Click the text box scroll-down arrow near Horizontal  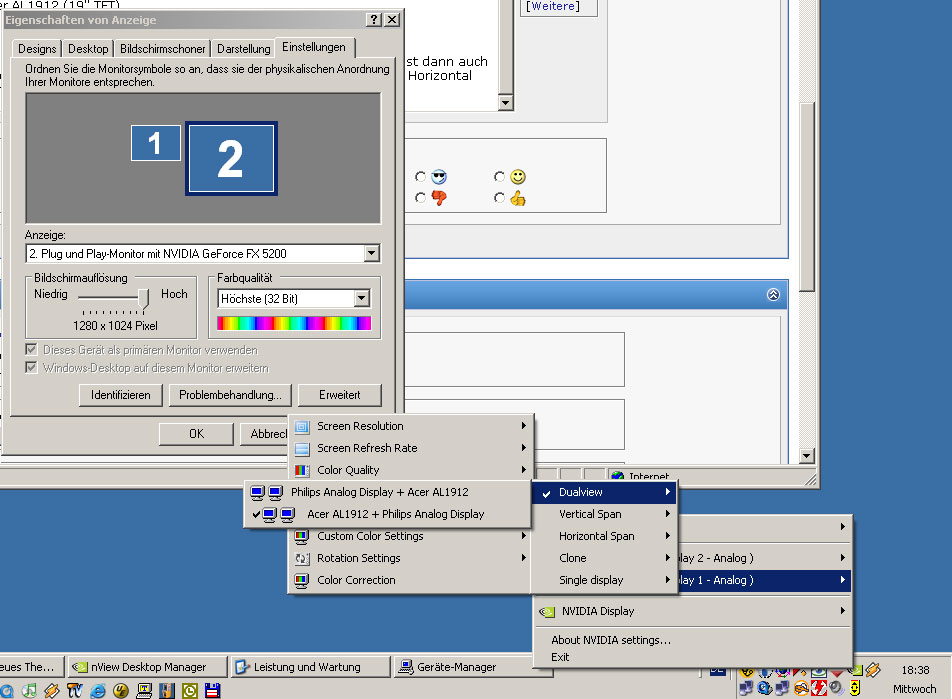[505, 103]
